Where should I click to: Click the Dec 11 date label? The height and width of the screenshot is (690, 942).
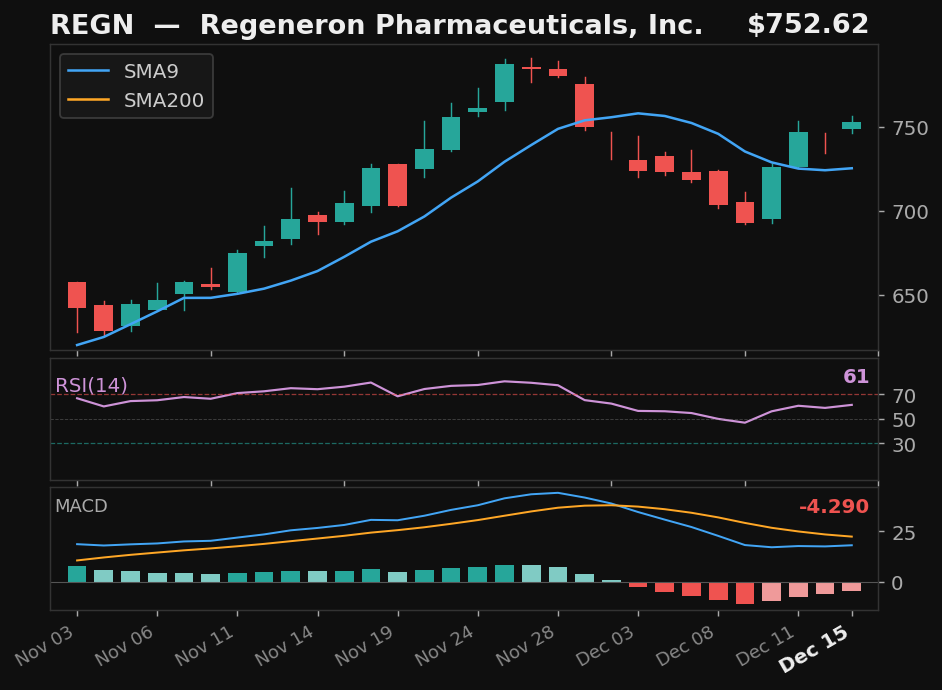pos(767,646)
